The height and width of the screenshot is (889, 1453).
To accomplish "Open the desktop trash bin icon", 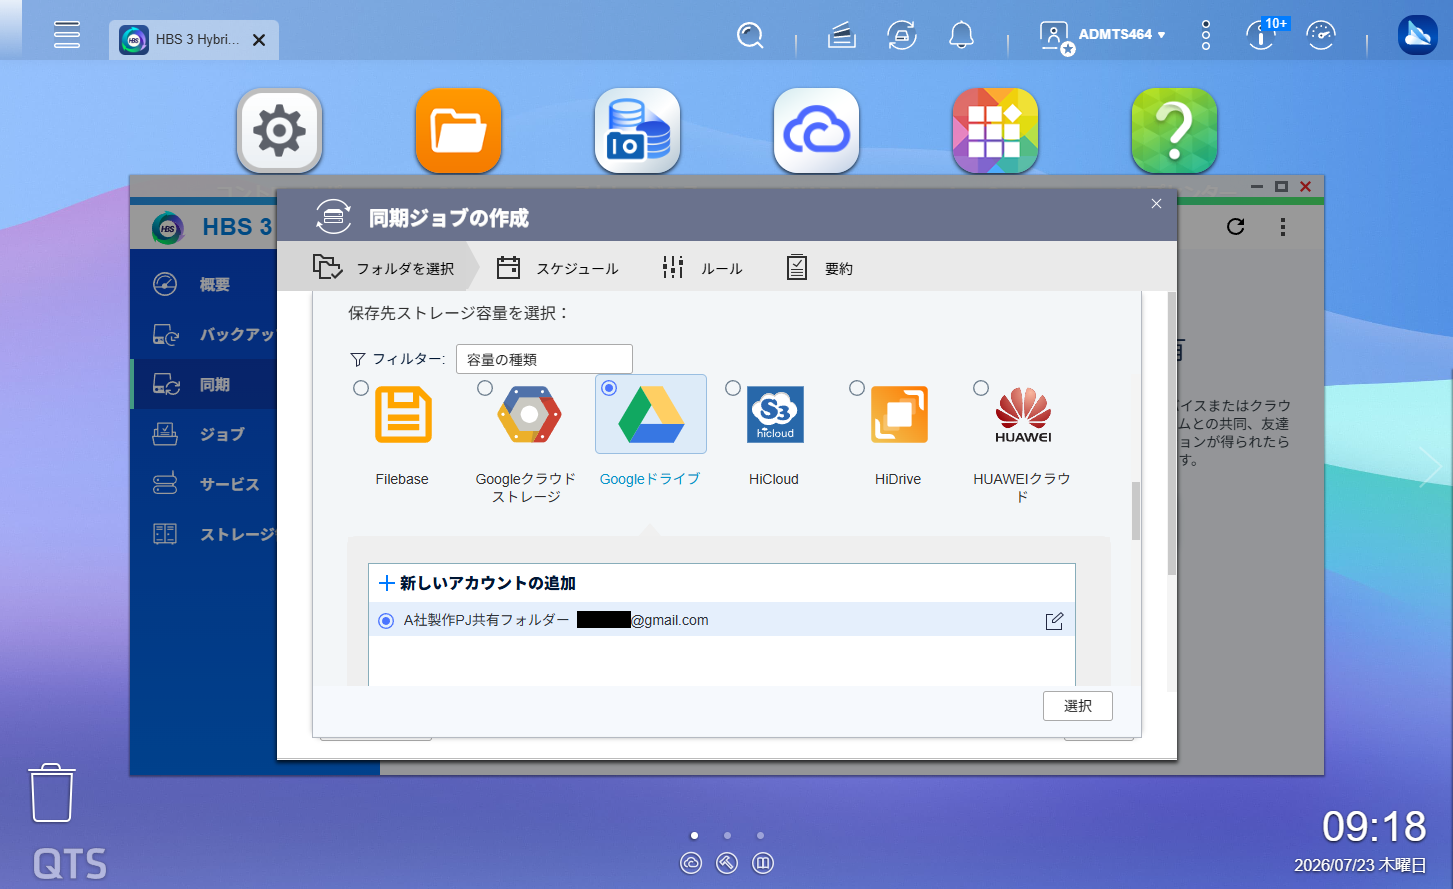I will [x=51, y=793].
